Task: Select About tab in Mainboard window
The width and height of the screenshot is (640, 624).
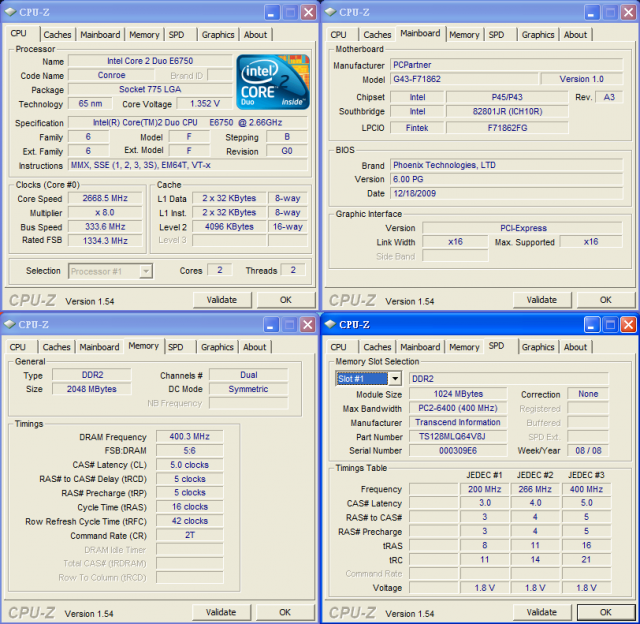Action: click(575, 35)
